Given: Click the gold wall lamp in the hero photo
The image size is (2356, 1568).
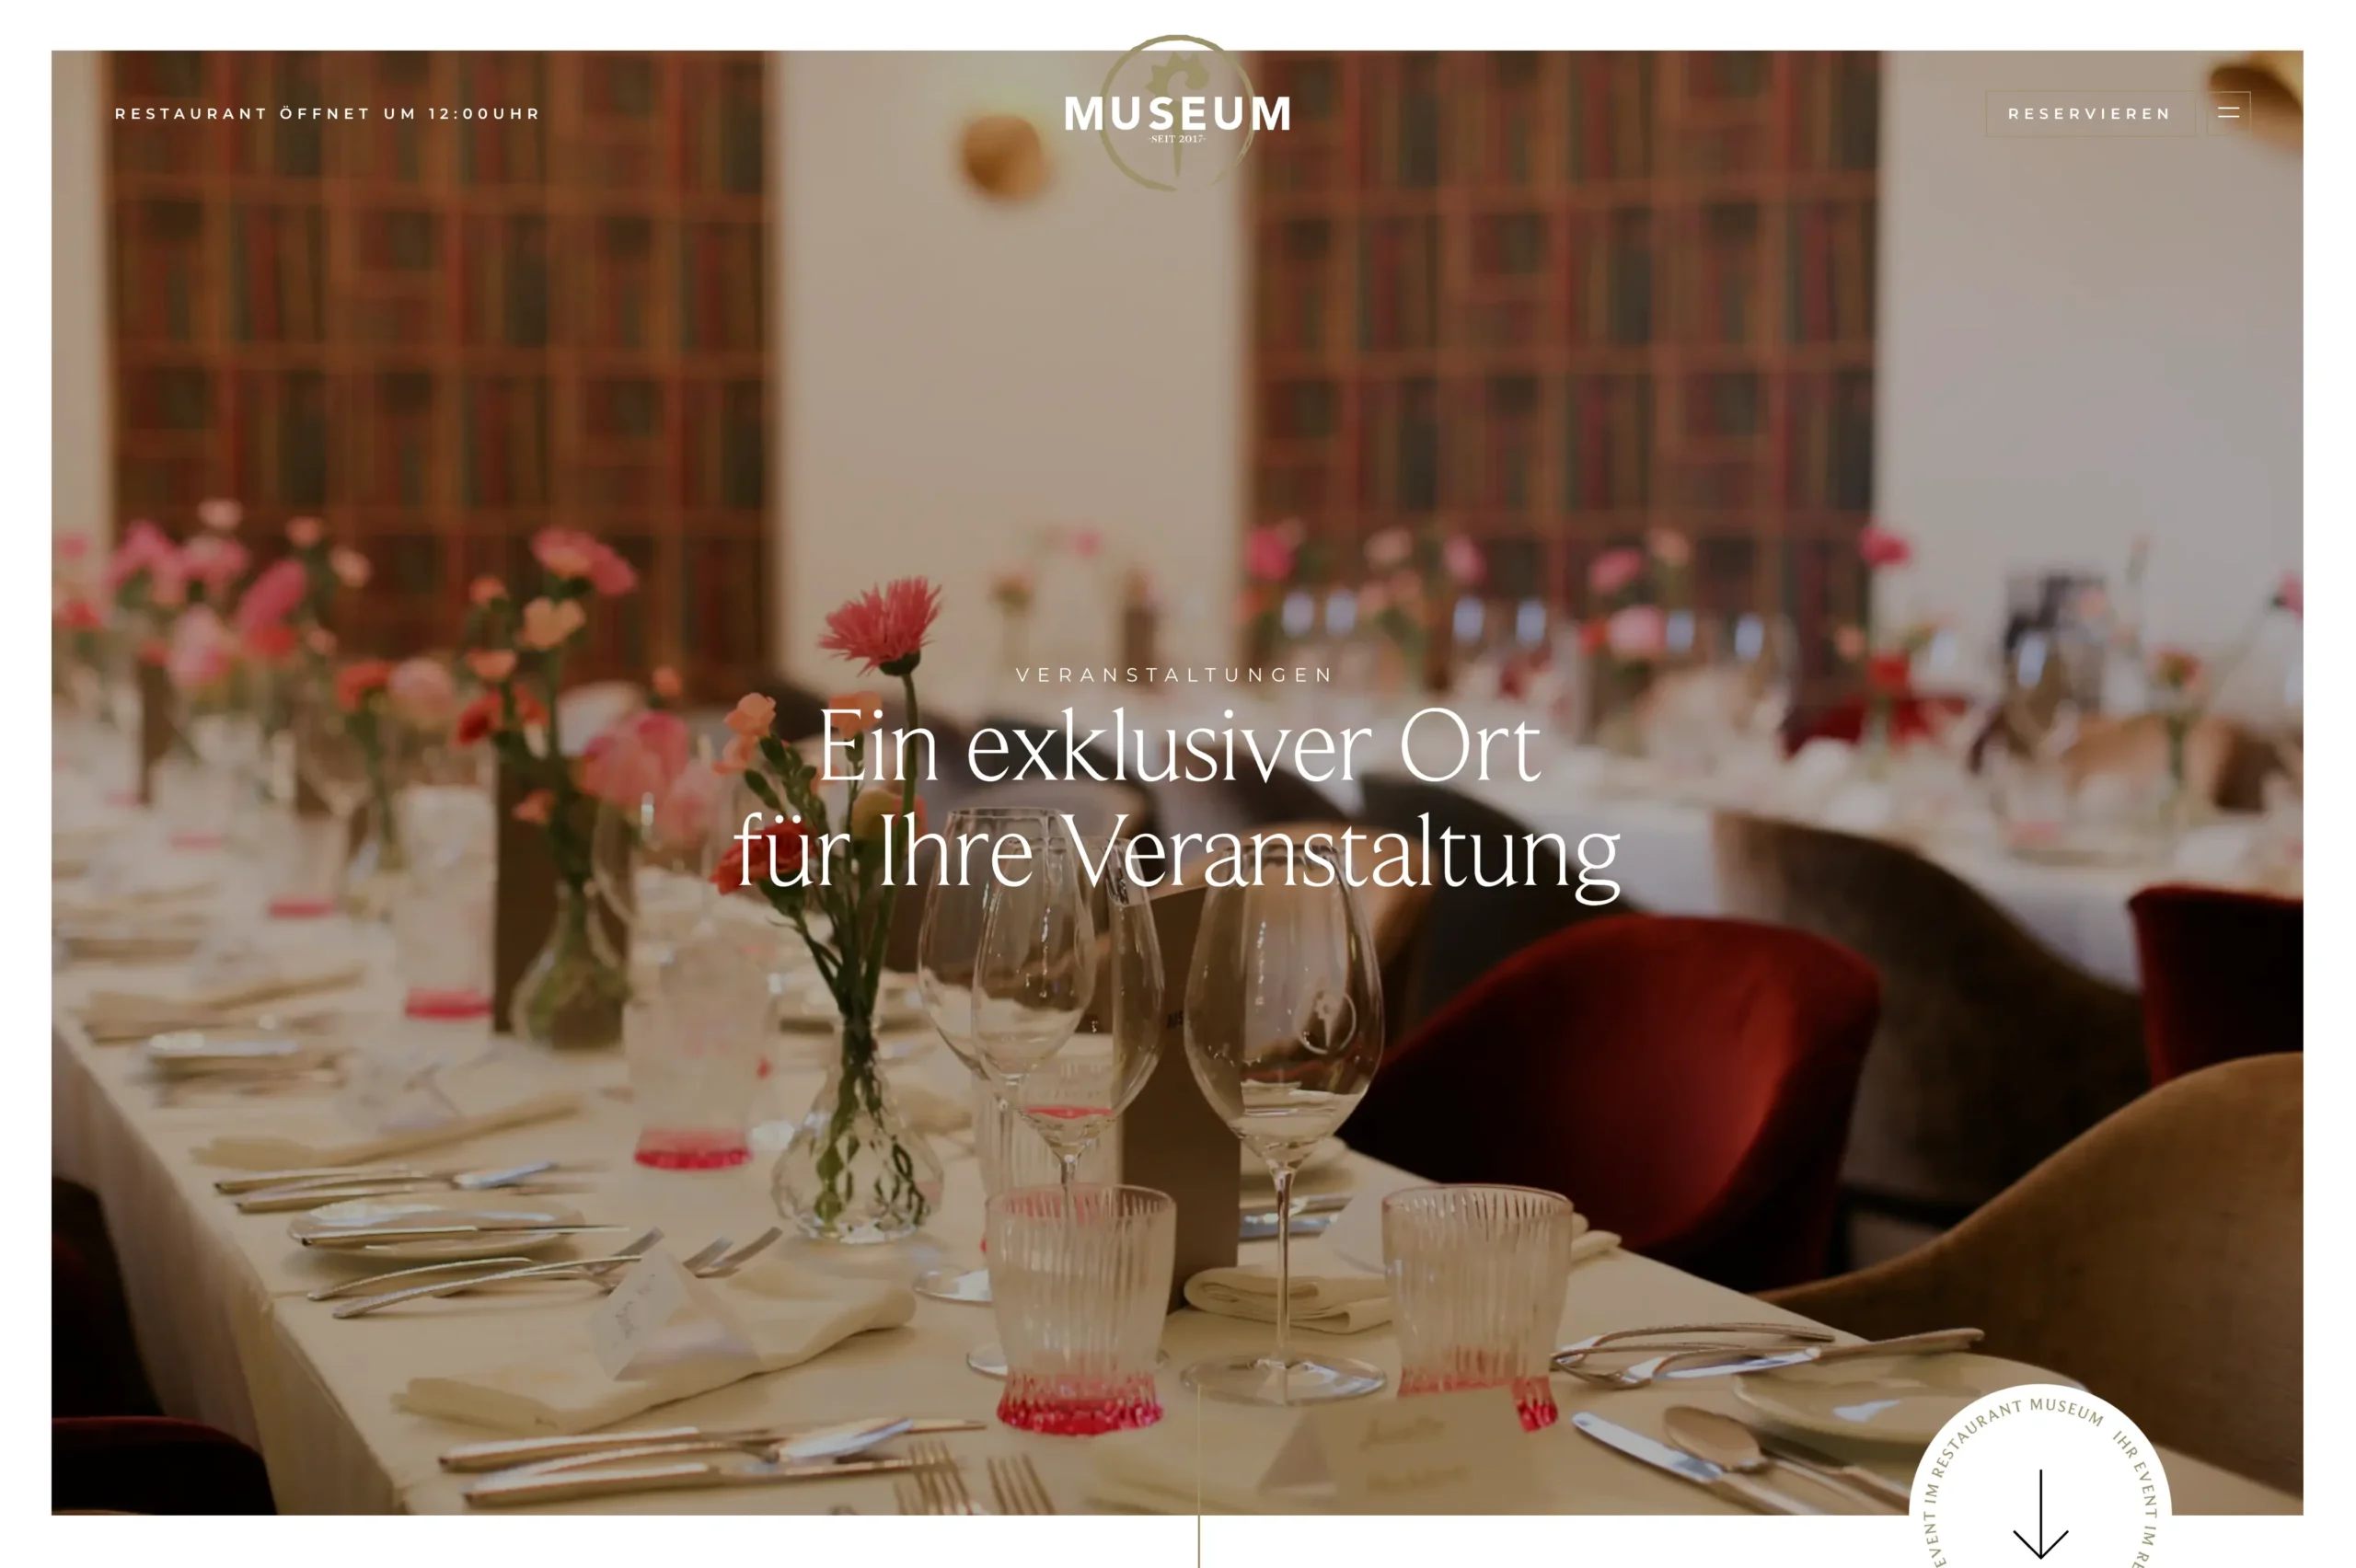Looking at the screenshot, I should click(1003, 156).
